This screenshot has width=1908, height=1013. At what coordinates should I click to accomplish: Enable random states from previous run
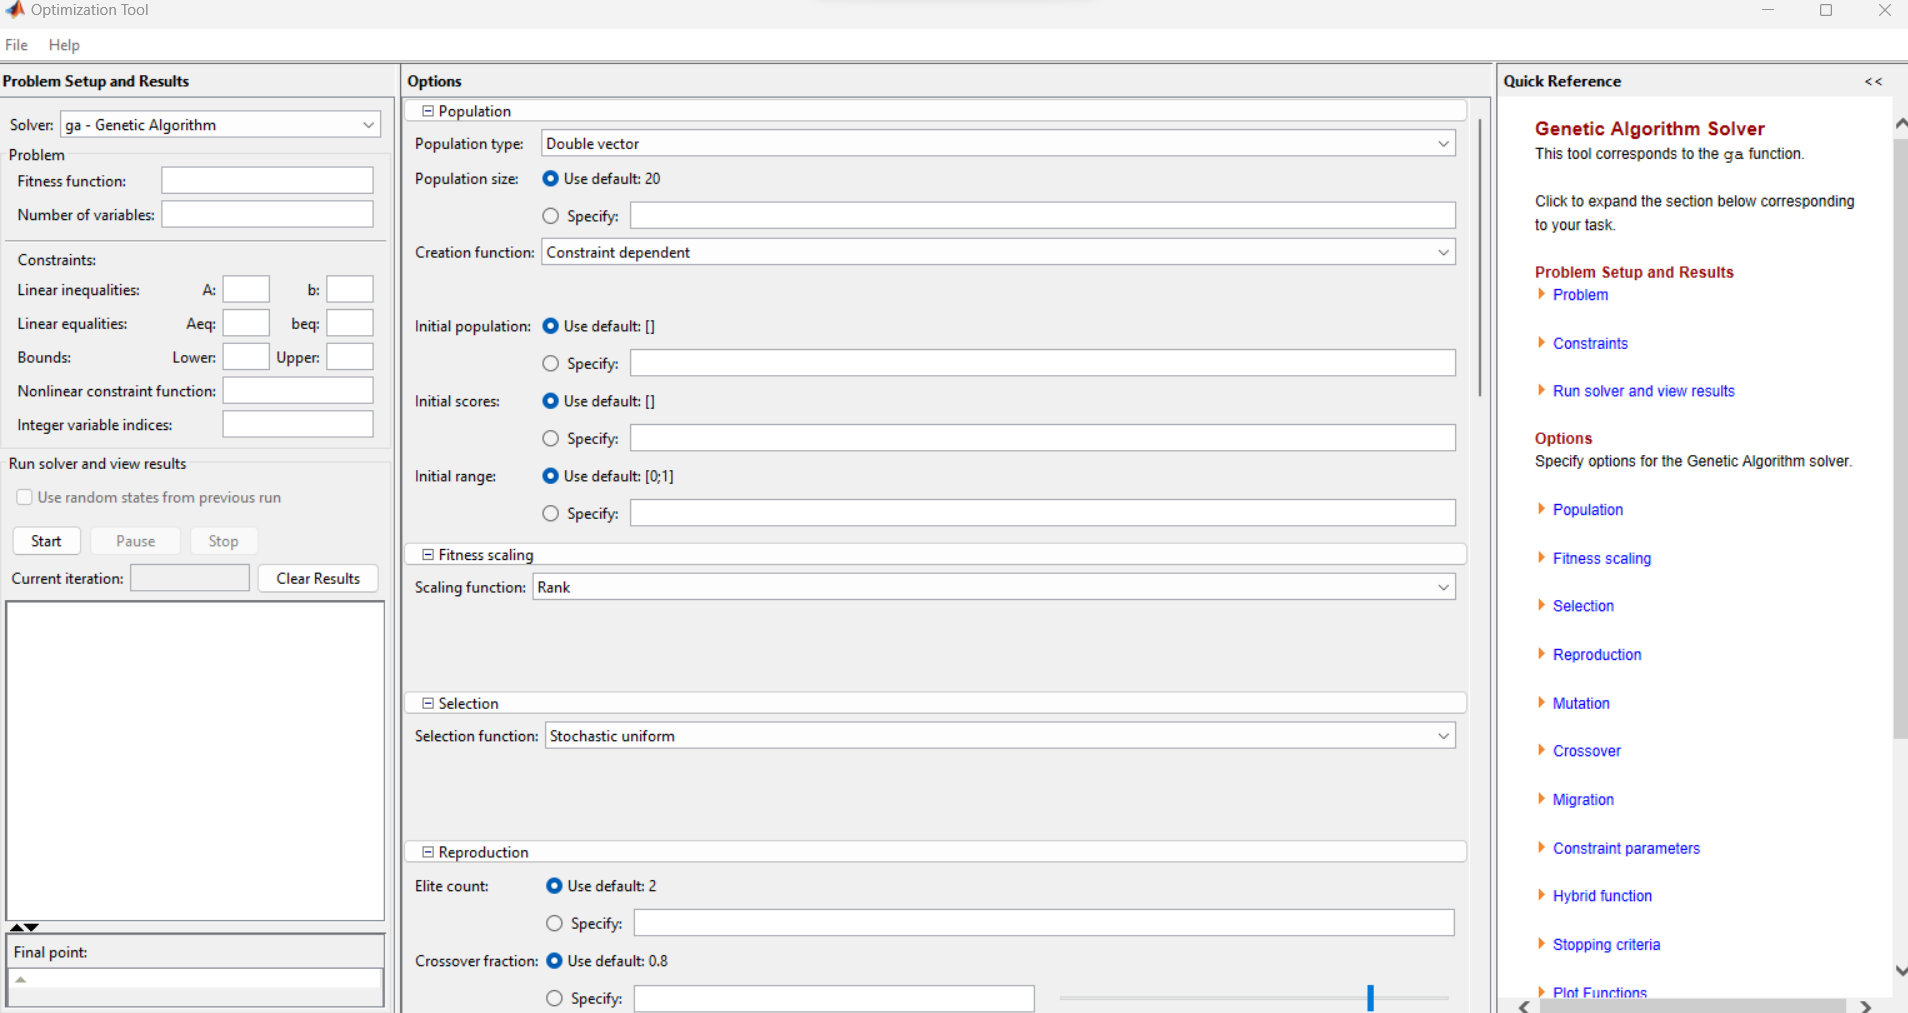pos(23,497)
